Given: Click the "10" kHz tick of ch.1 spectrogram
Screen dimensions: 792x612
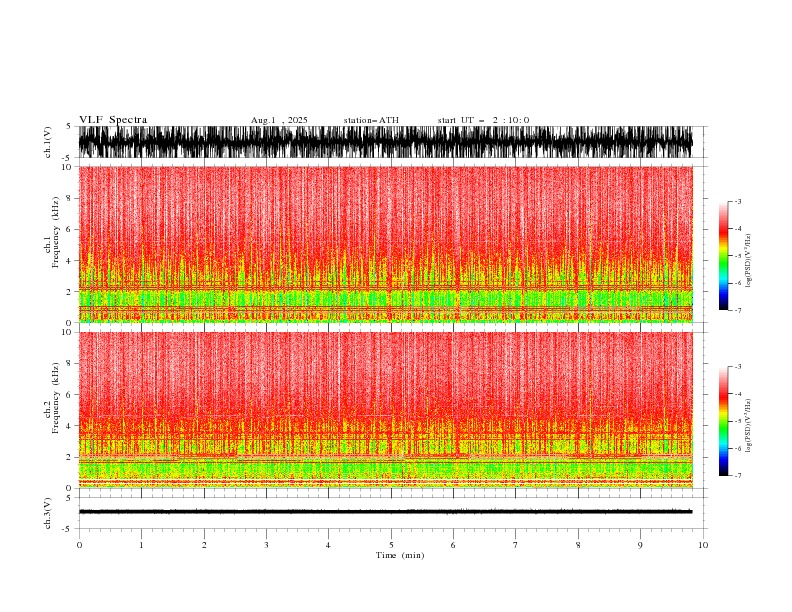Looking at the screenshot, I should pos(67,167).
